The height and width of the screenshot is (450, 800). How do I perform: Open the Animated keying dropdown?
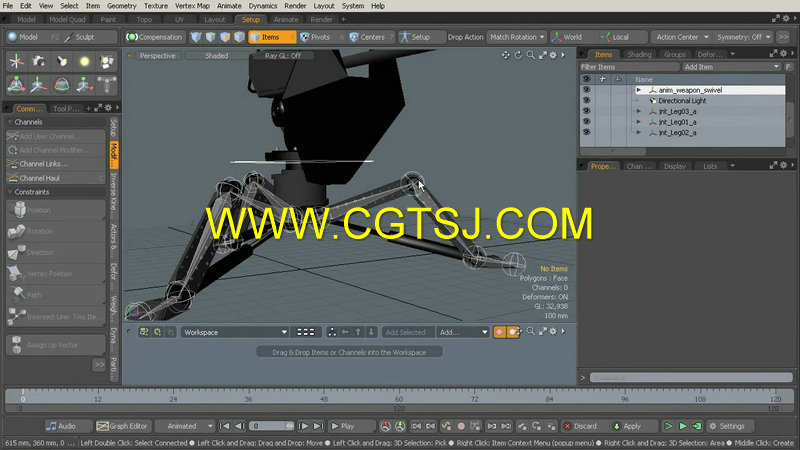184,426
